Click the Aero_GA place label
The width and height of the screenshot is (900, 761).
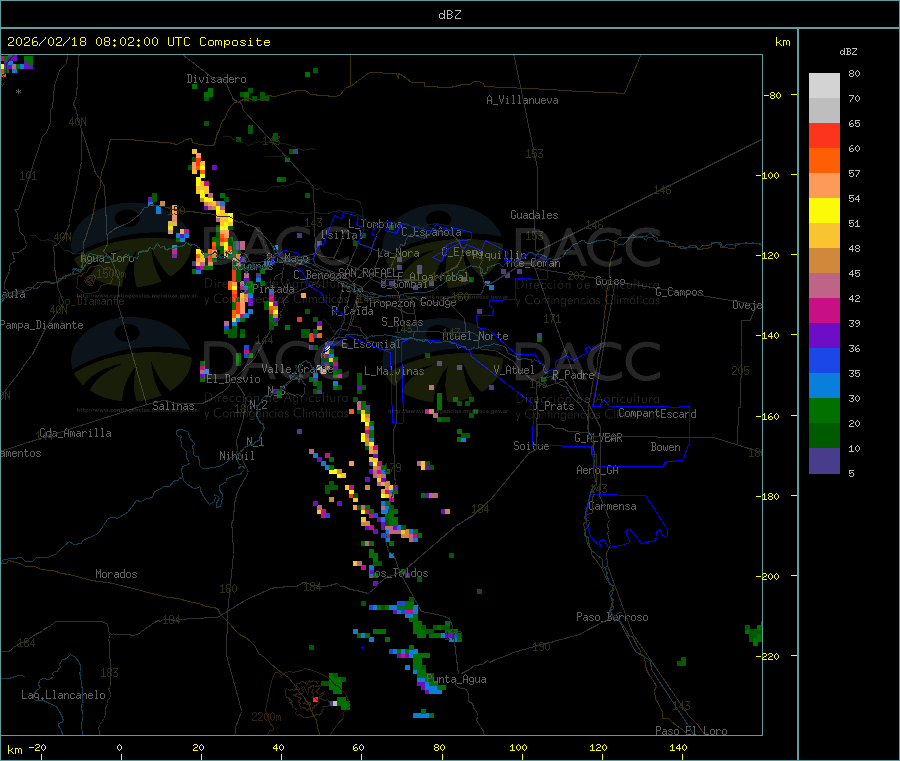[598, 470]
